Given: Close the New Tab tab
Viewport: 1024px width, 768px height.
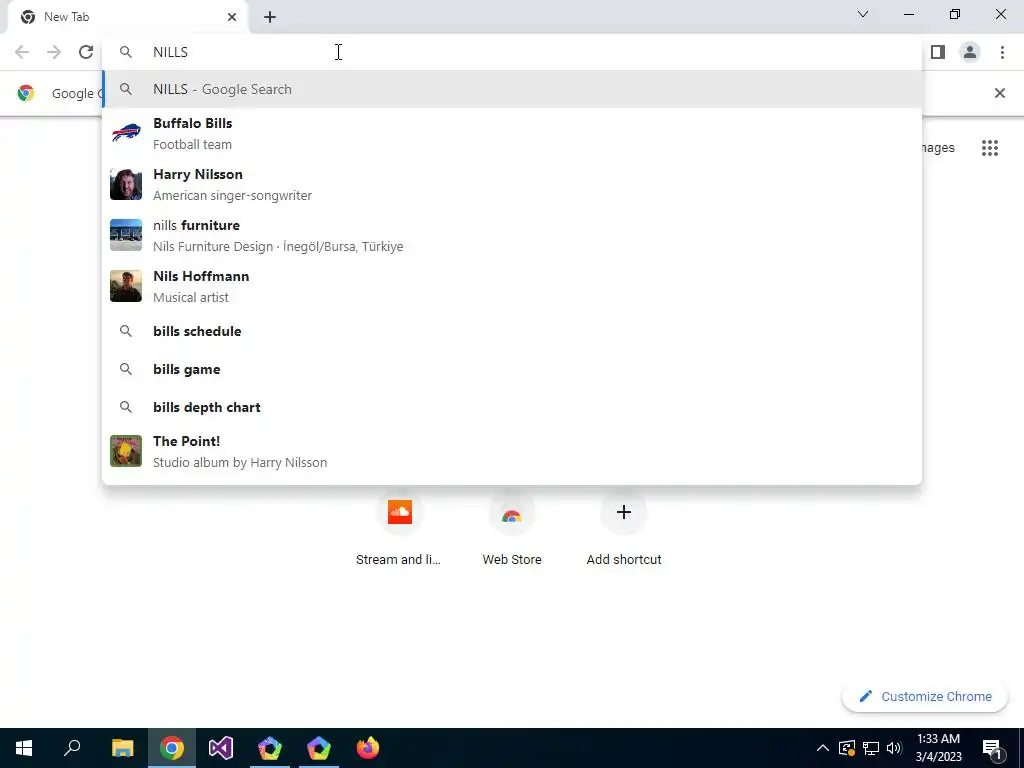Looking at the screenshot, I should [x=232, y=17].
